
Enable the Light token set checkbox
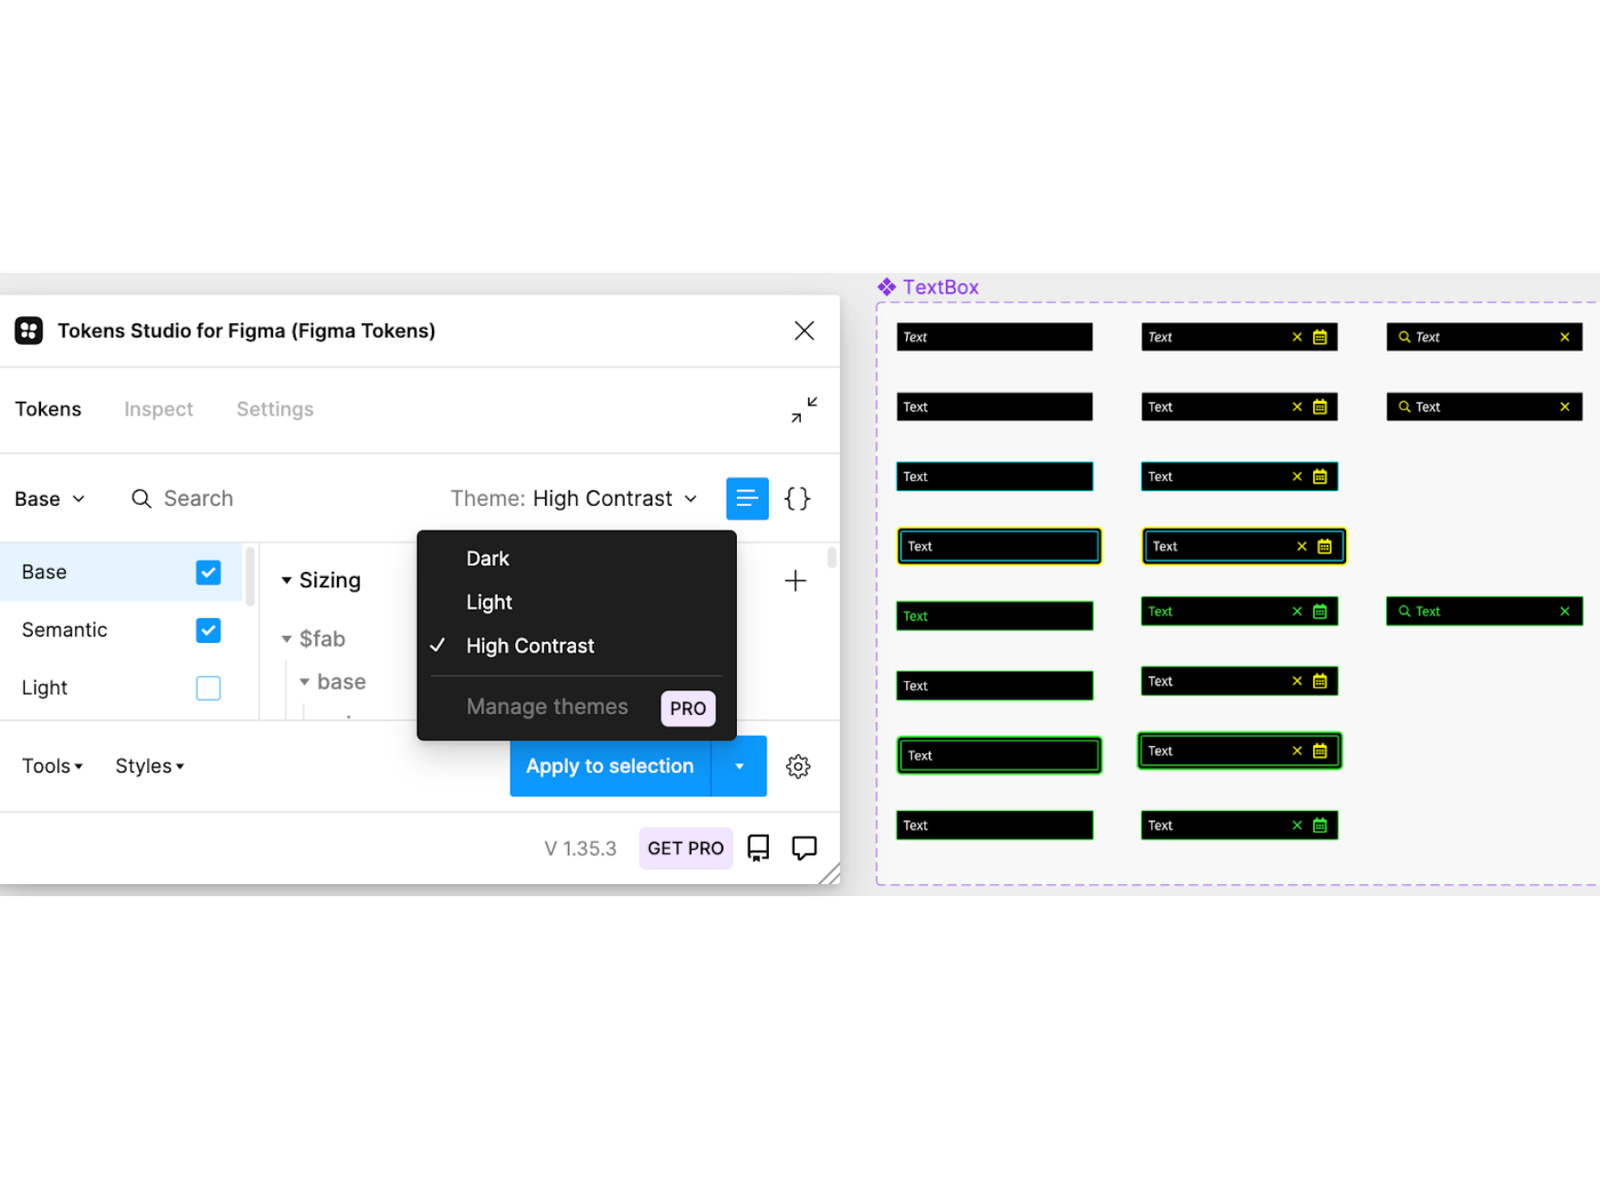[x=208, y=688]
